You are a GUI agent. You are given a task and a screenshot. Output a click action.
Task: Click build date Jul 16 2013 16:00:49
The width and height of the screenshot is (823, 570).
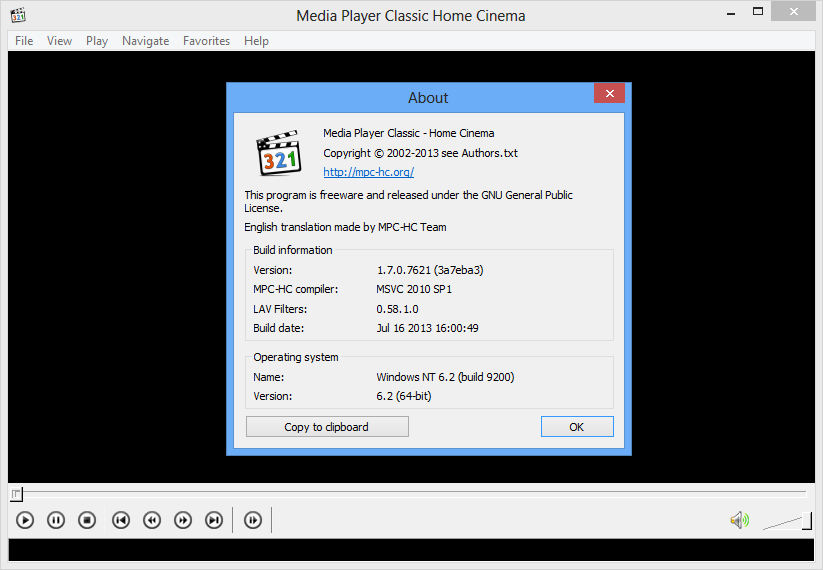427,328
